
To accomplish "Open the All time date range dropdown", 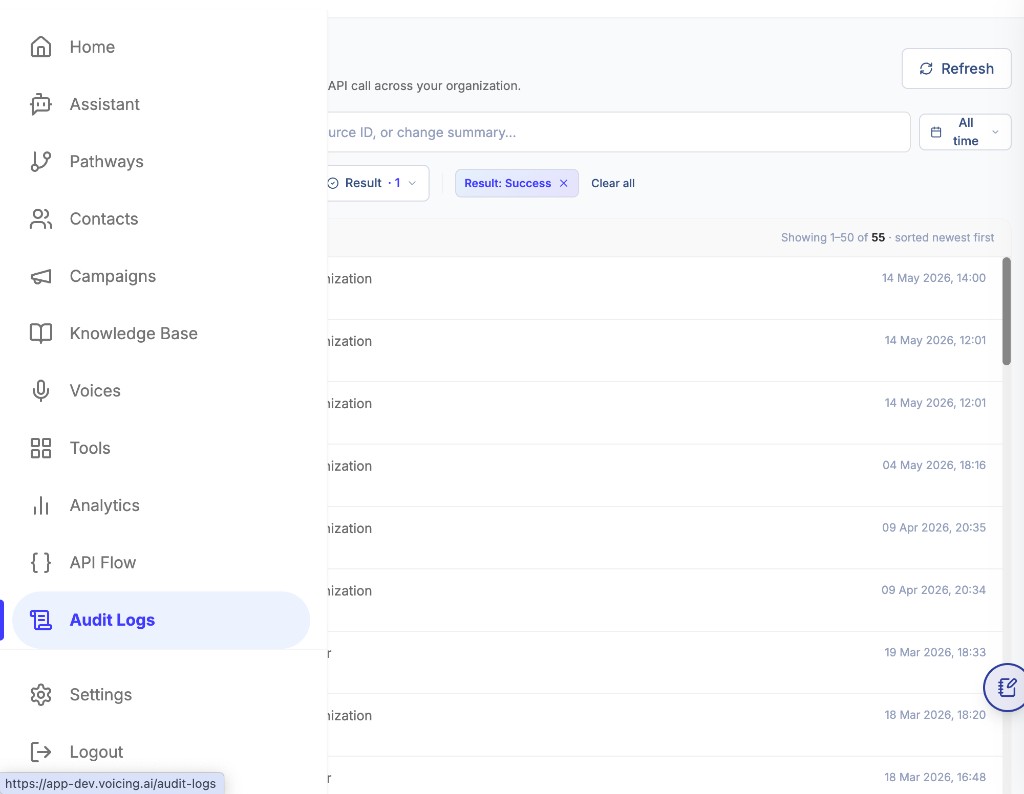I will point(965,132).
